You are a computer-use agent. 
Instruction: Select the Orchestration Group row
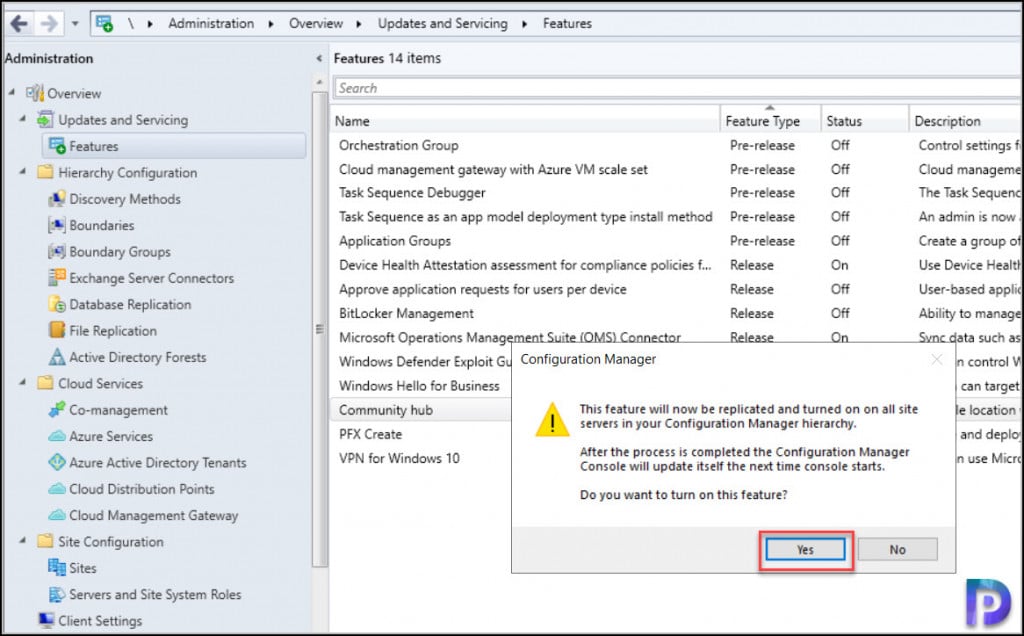tap(676, 145)
